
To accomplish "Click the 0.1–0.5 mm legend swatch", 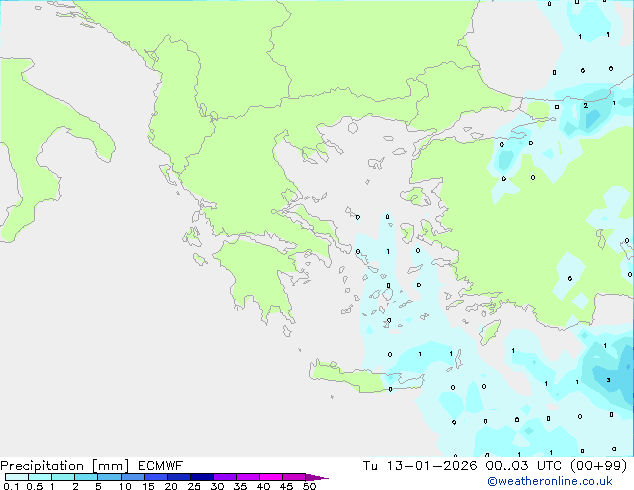I will pos(17,477).
